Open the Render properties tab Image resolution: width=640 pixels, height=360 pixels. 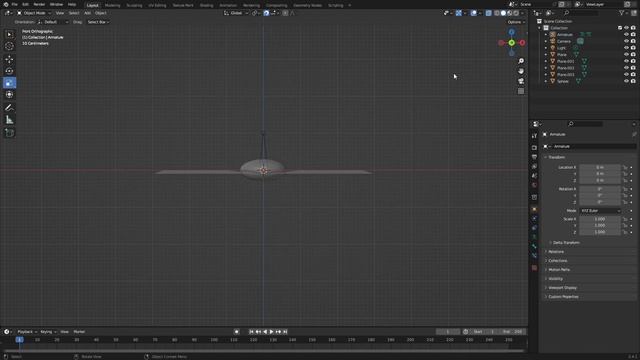[x=534, y=147]
